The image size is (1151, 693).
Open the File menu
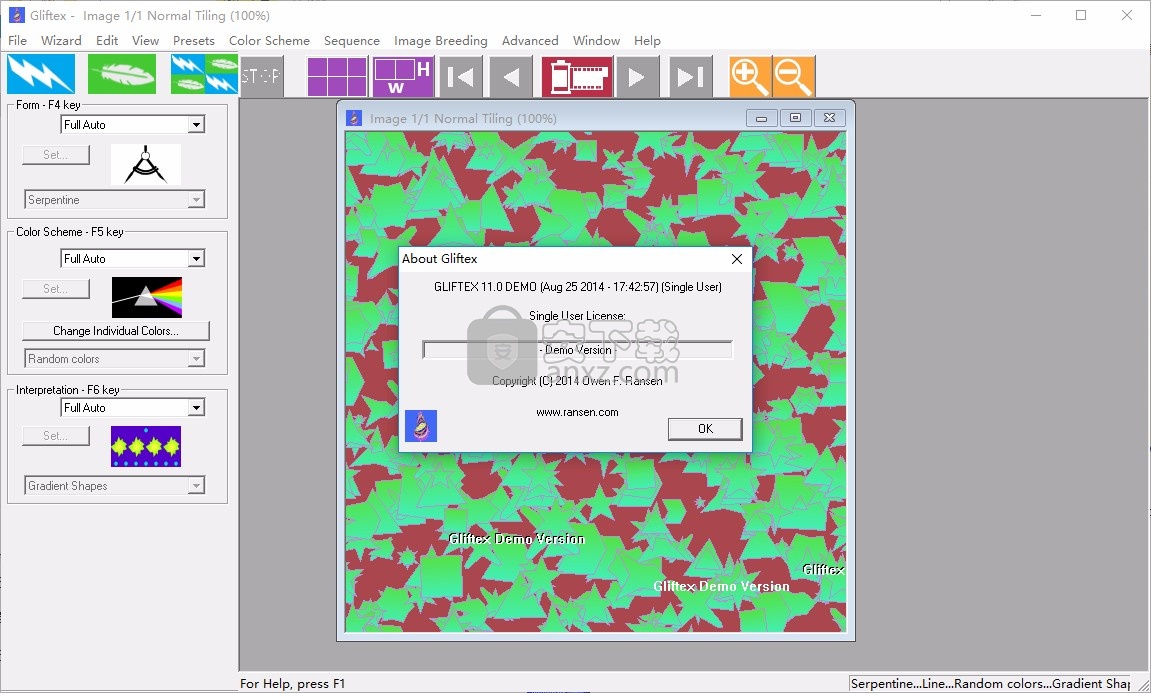pyautogui.click(x=17, y=40)
